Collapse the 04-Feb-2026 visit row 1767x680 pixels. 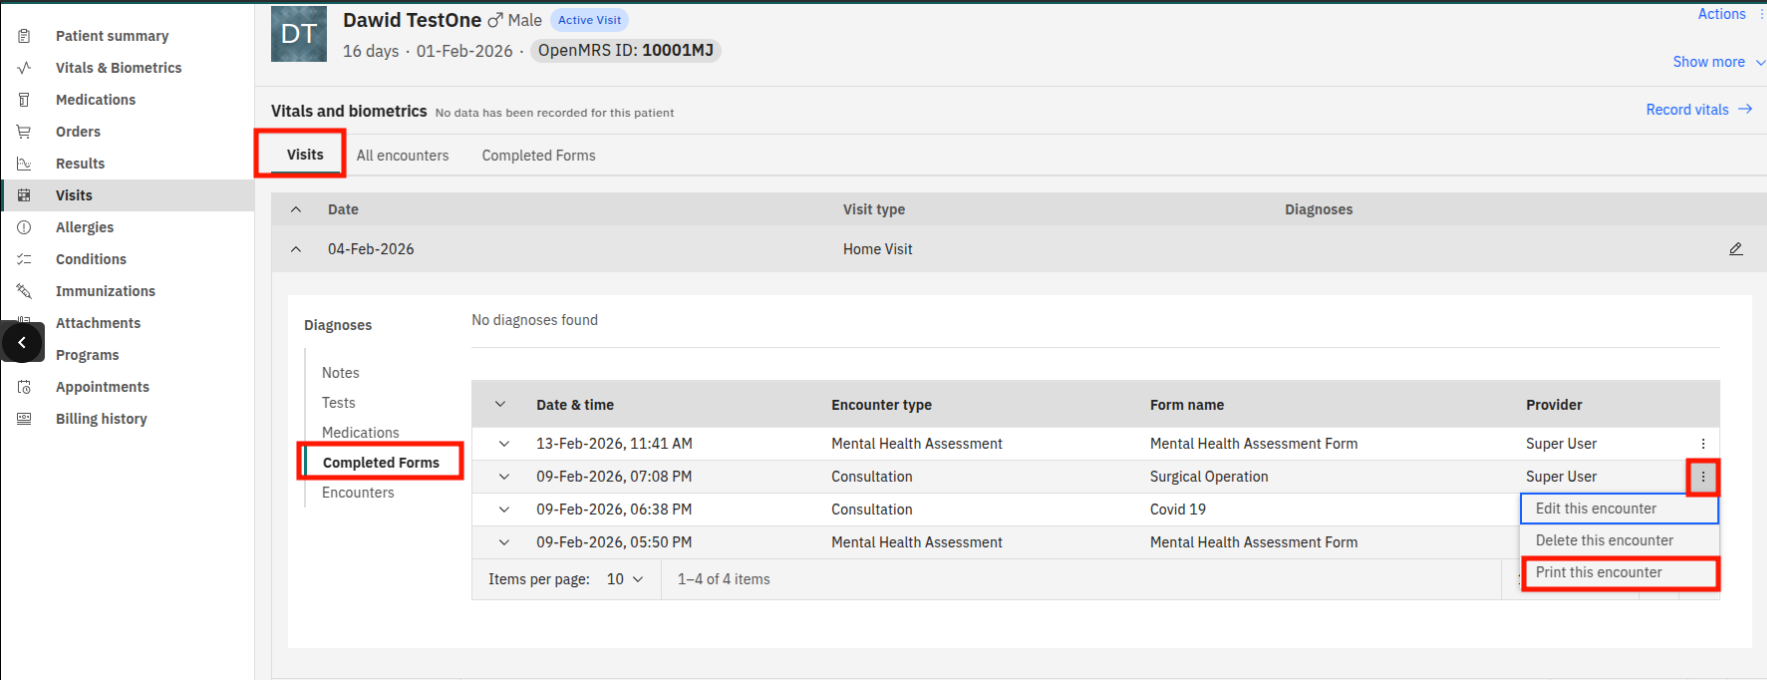[296, 249]
